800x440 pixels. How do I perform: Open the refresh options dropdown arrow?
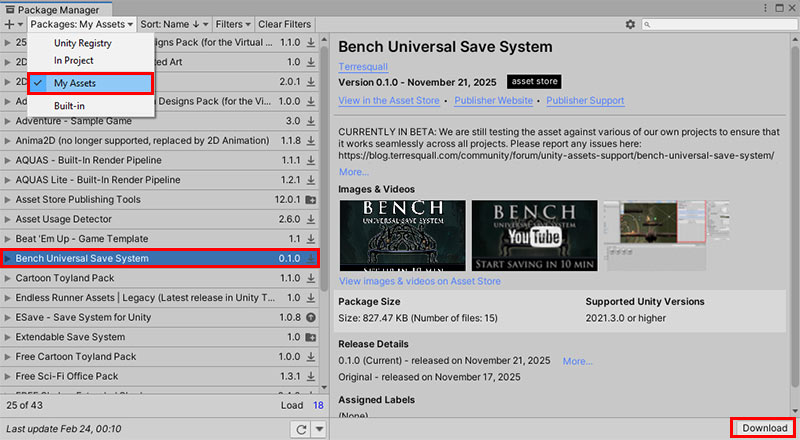(x=319, y=429)
